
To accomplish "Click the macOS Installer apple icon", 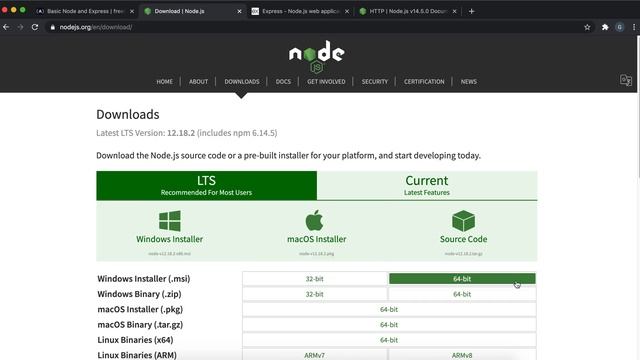I will 314,220.
